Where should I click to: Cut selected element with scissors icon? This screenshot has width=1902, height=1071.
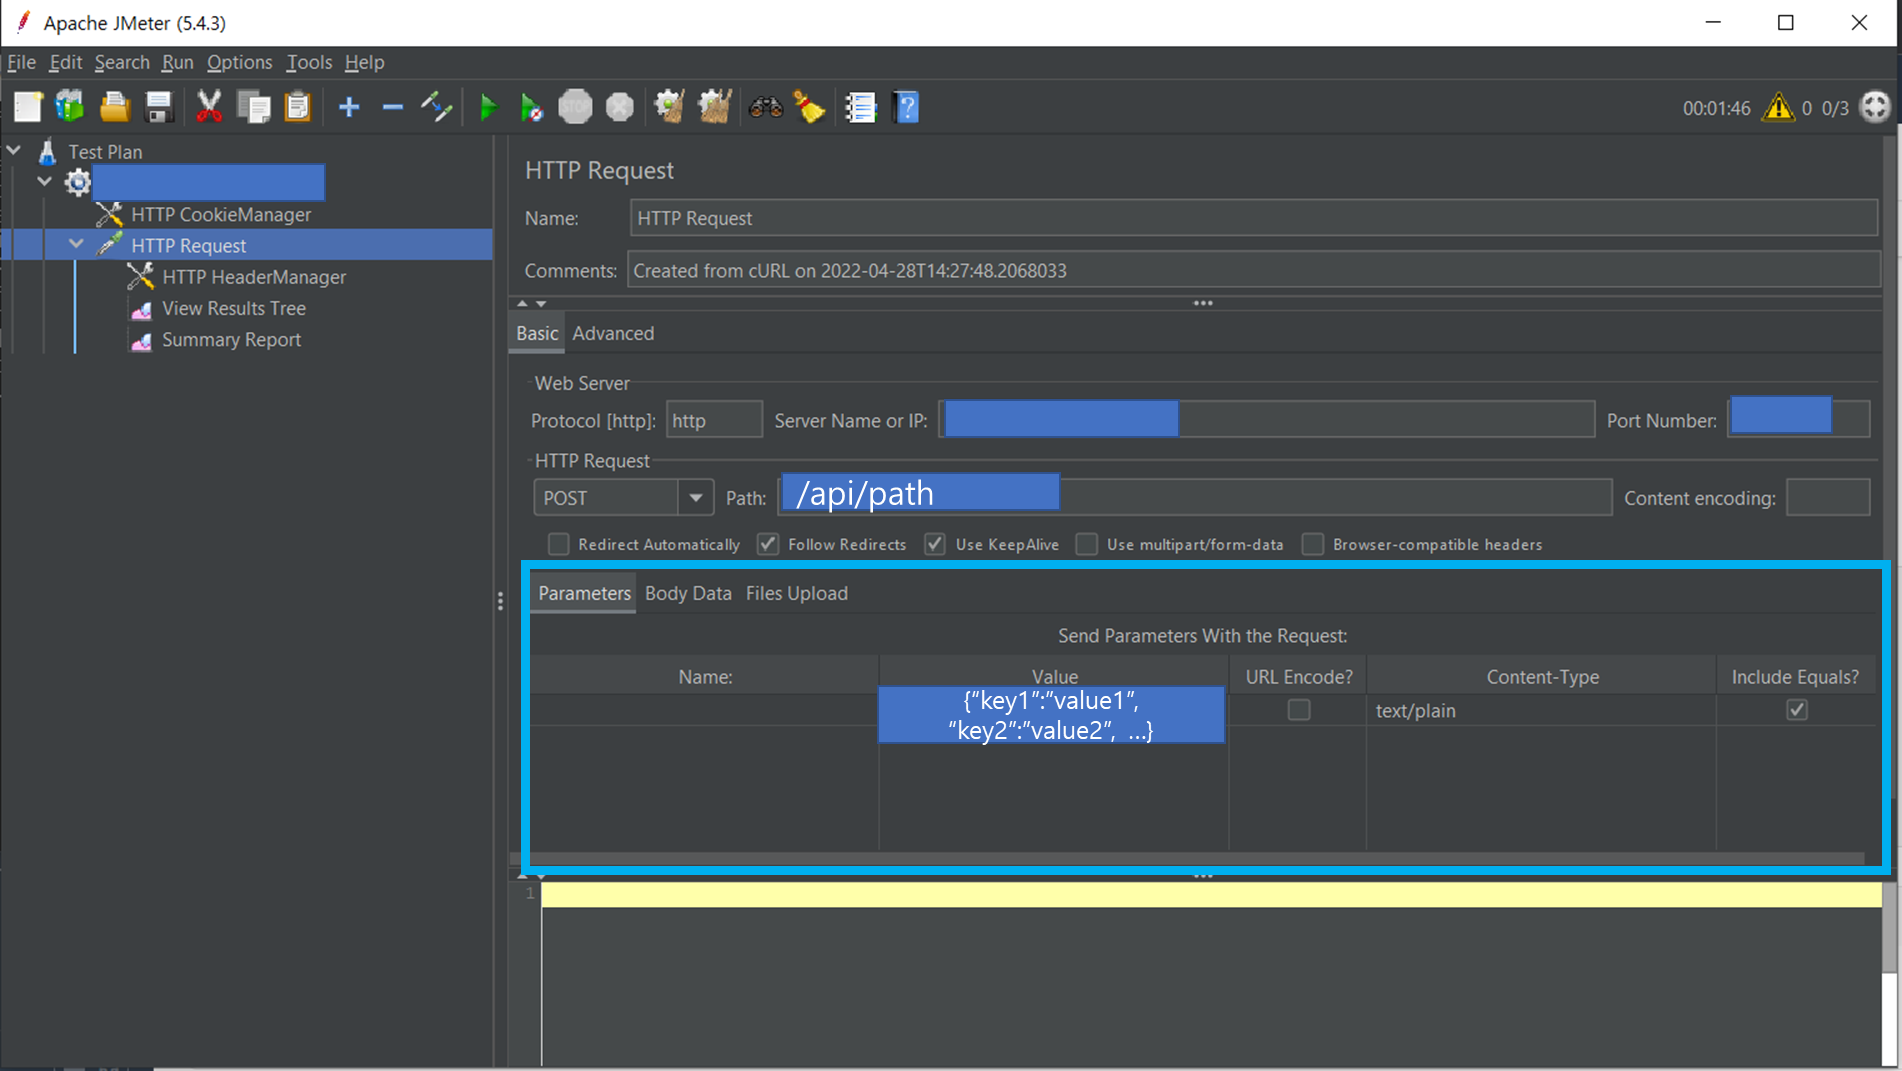point(209,107)
